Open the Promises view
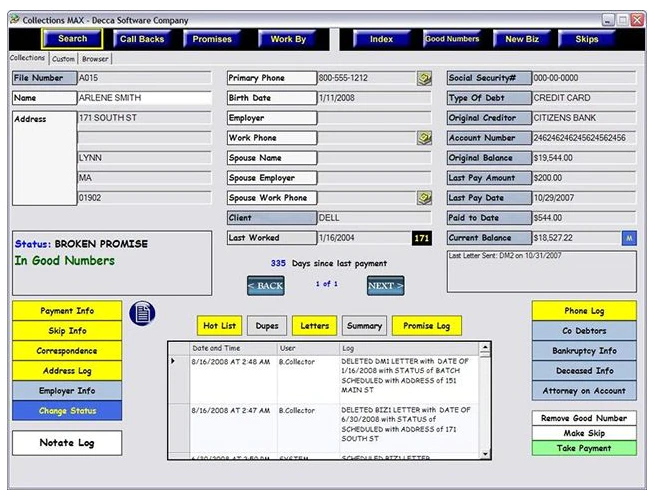This screenshot has height=496, width=655. click(212, 39)
